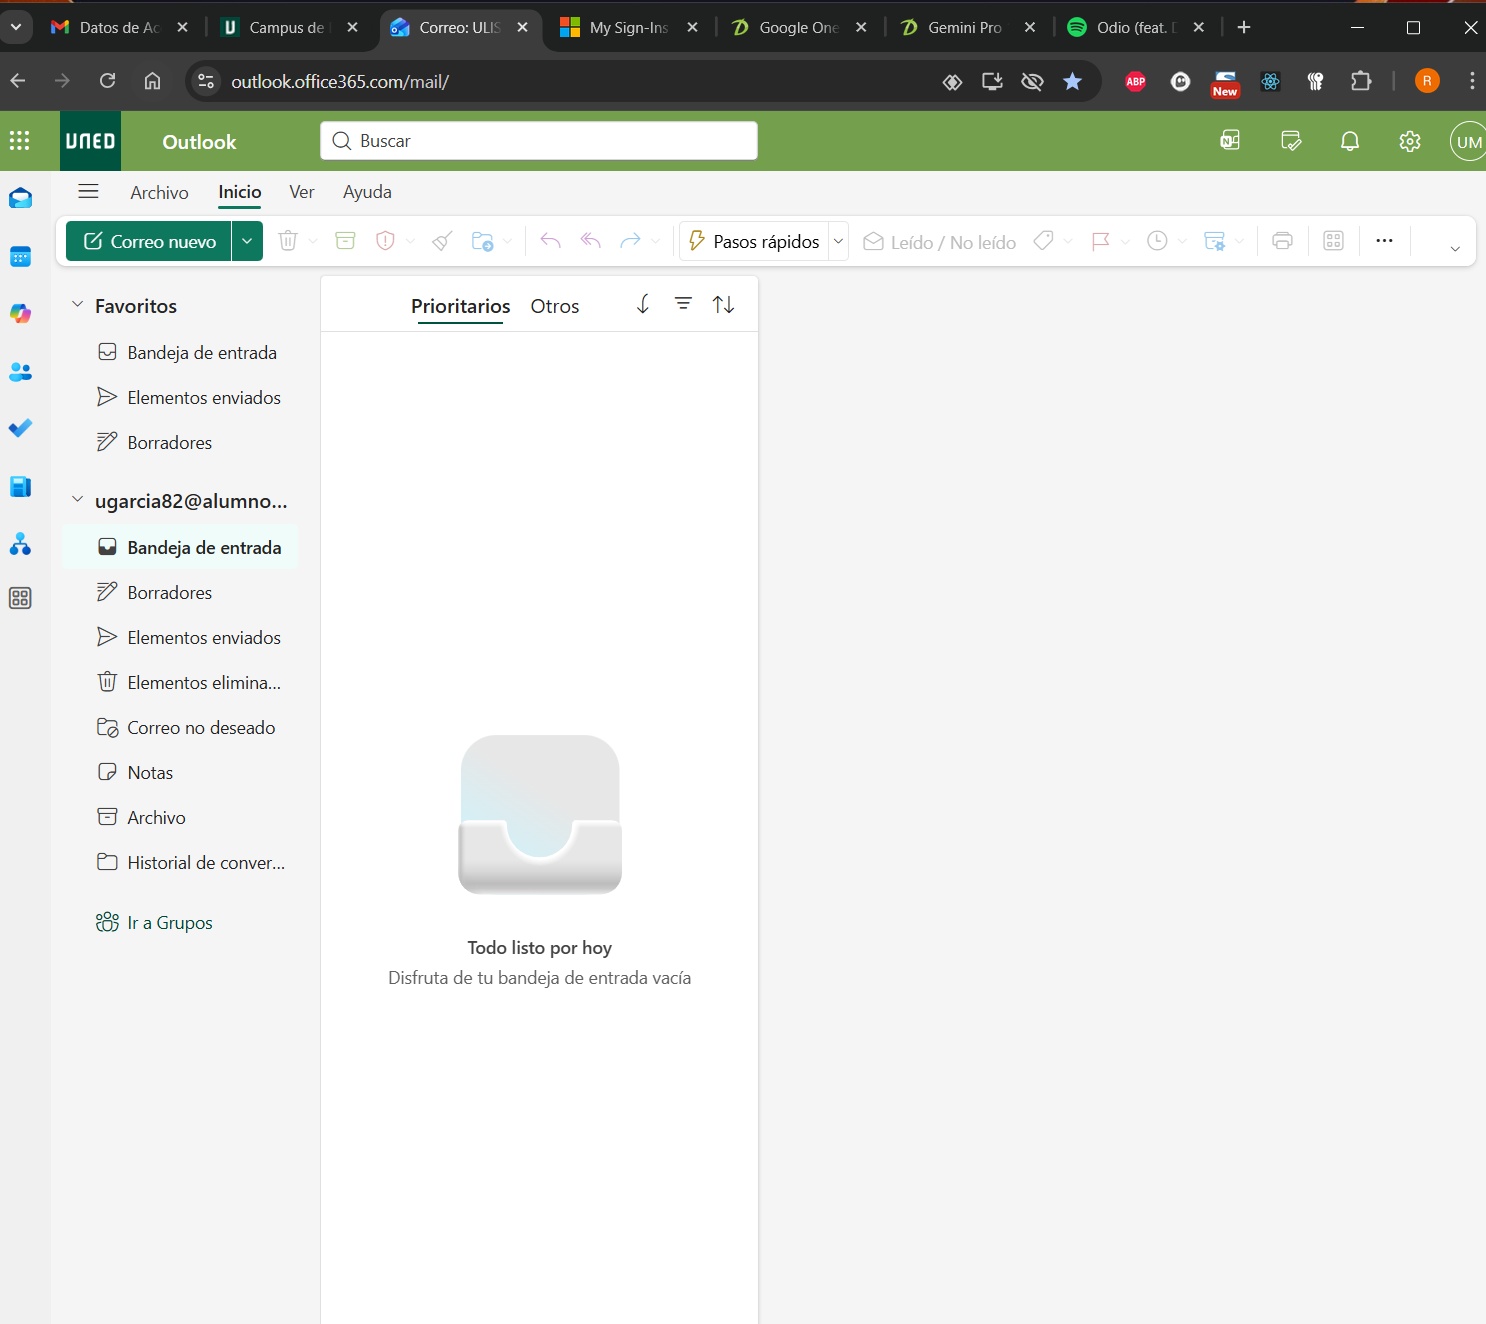Image resolution: width=1486 pixels, height=1324 pixels.
Task: Select the Correo no deseado folder
Action: point(201,727)
